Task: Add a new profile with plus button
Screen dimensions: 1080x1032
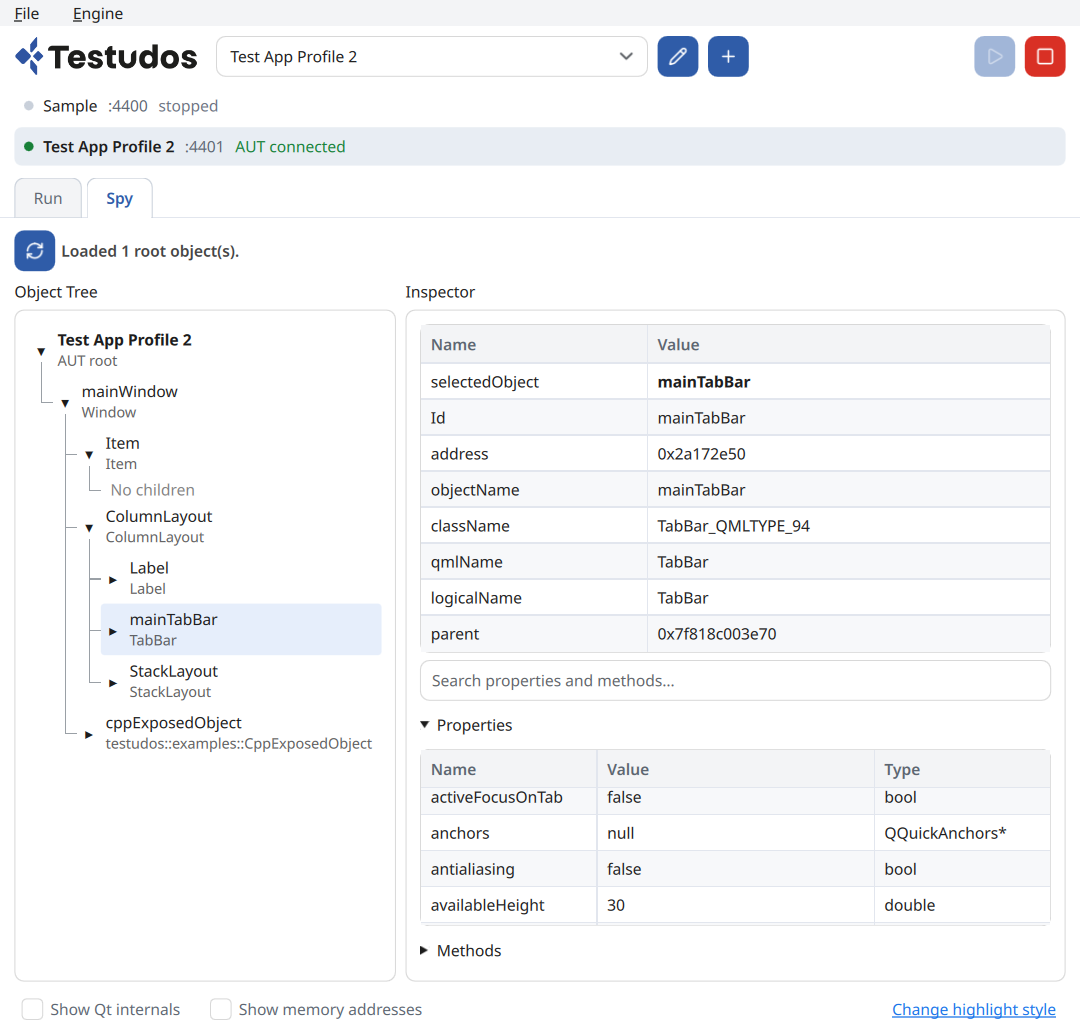Action: [728, 56]
